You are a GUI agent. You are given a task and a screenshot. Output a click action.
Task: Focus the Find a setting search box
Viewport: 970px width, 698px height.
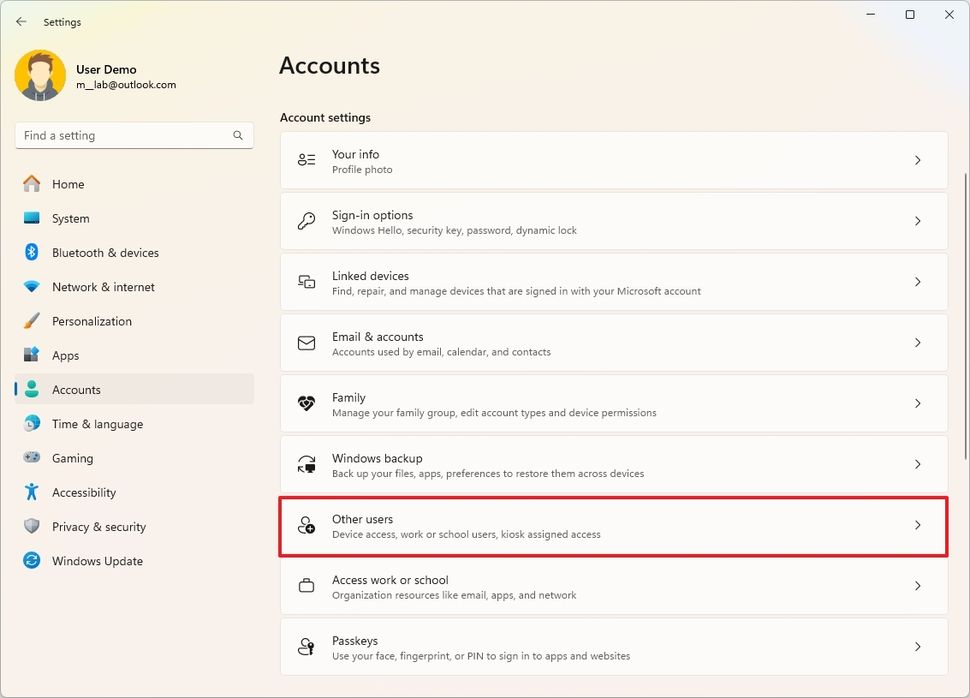pos(134,136)
